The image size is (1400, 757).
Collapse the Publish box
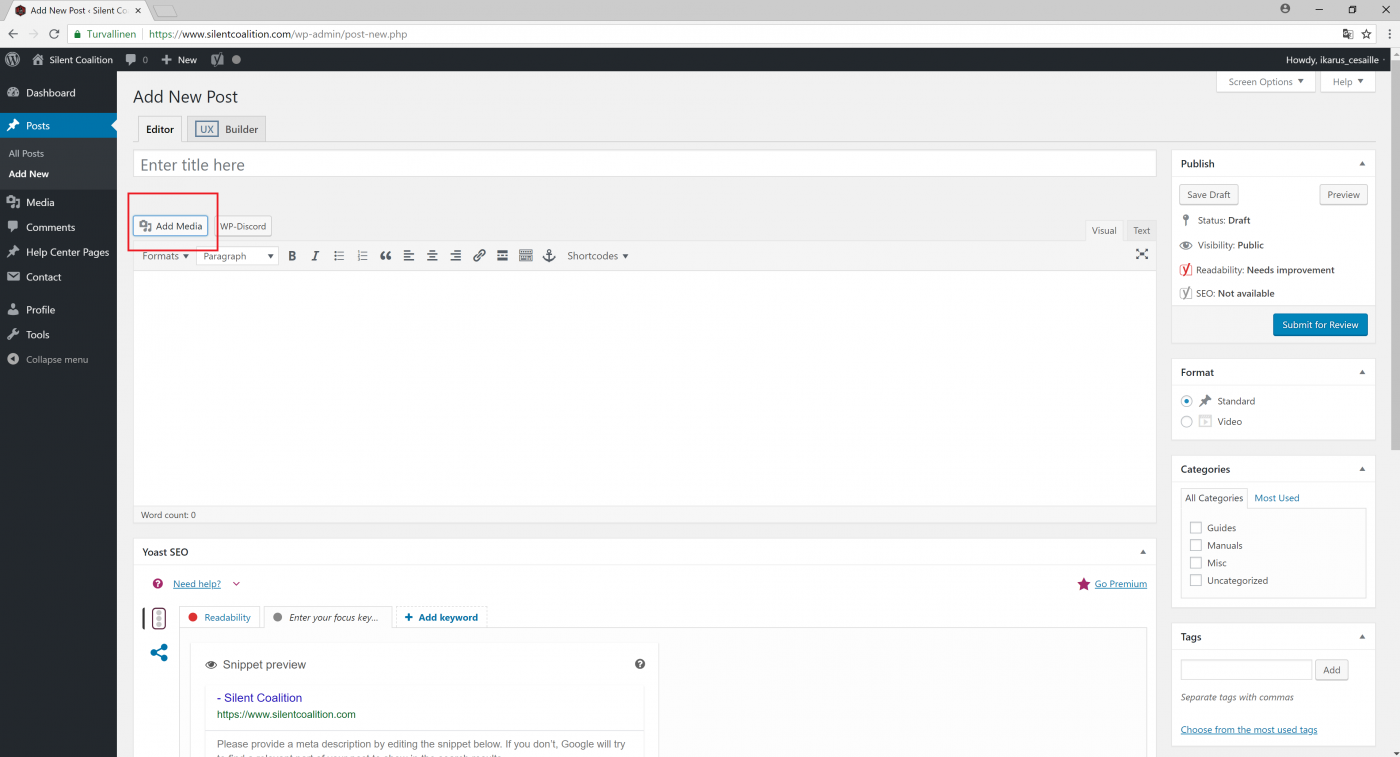click(1361, 164)
